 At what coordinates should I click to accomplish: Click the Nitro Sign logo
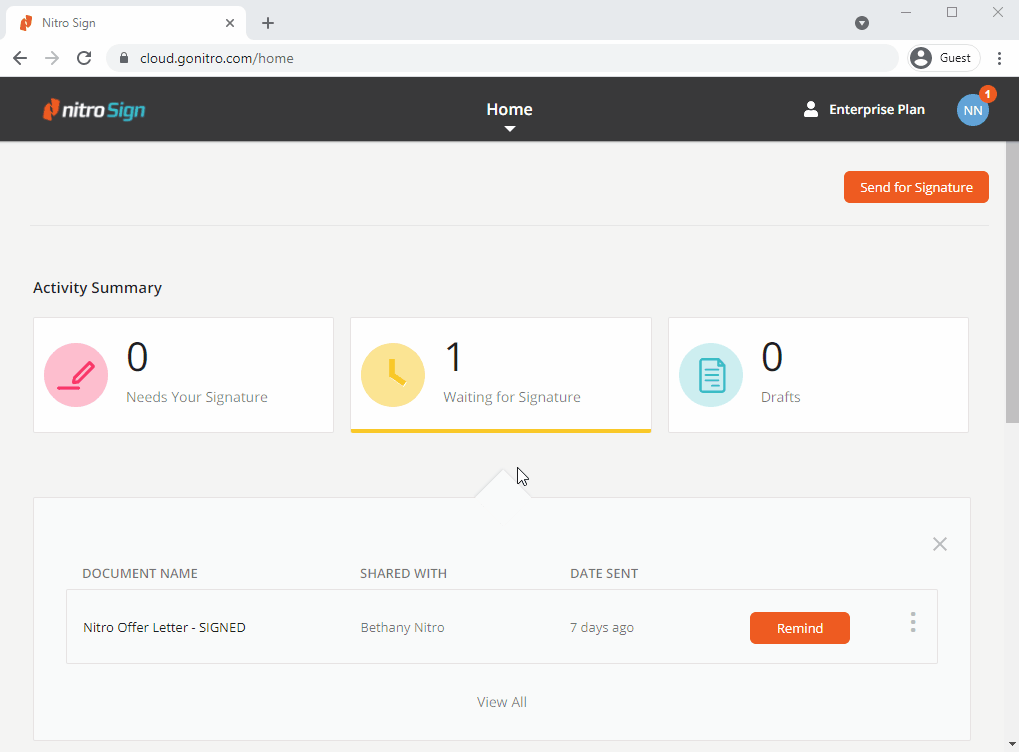click(x=94, y=110)
